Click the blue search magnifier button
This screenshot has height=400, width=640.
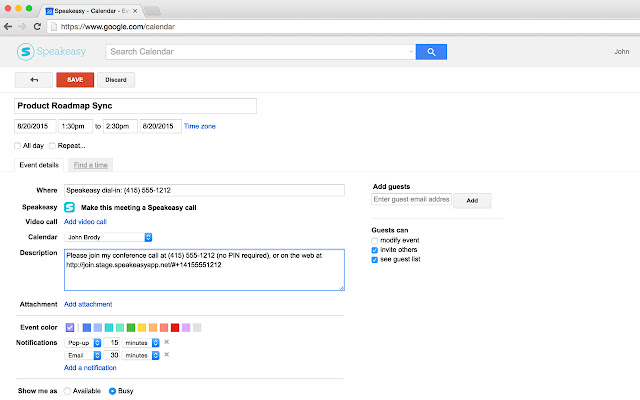click(431, 52)
